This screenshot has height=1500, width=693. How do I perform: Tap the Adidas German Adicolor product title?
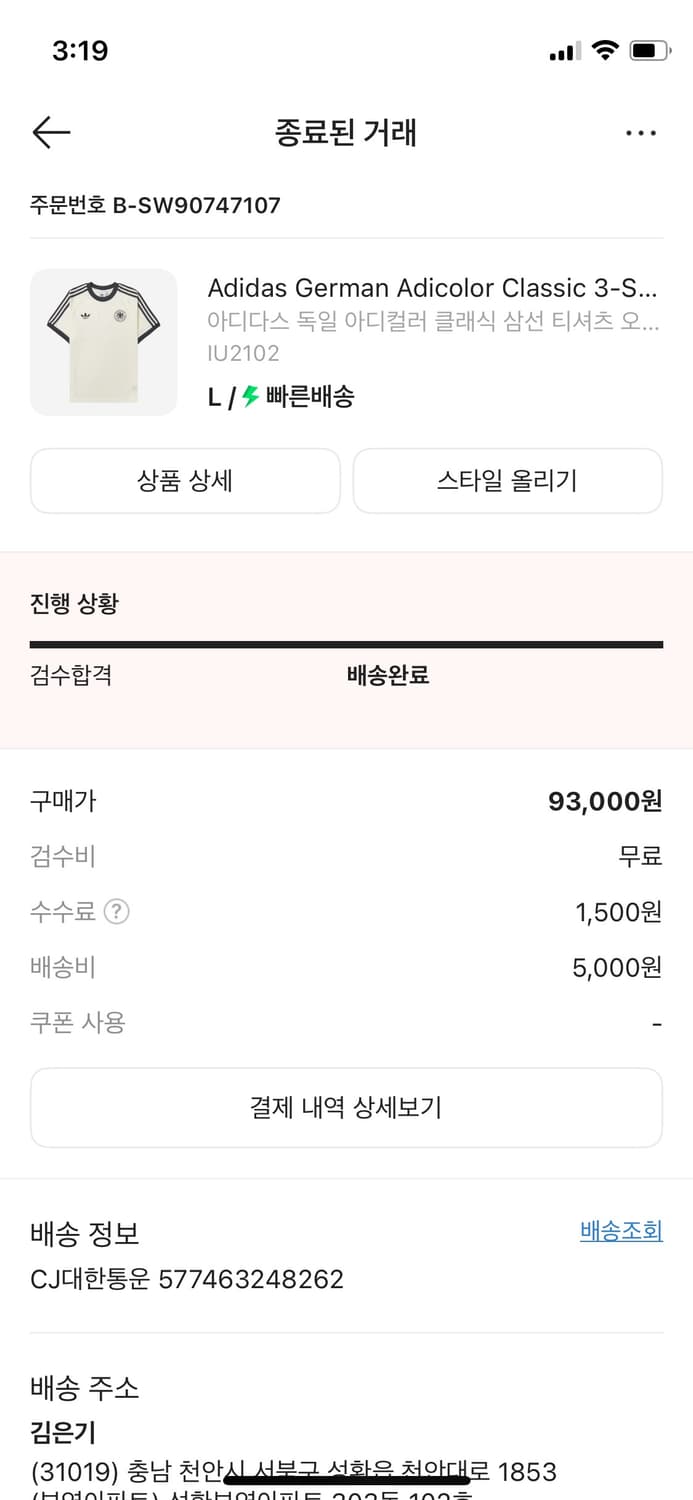[432, 288]
